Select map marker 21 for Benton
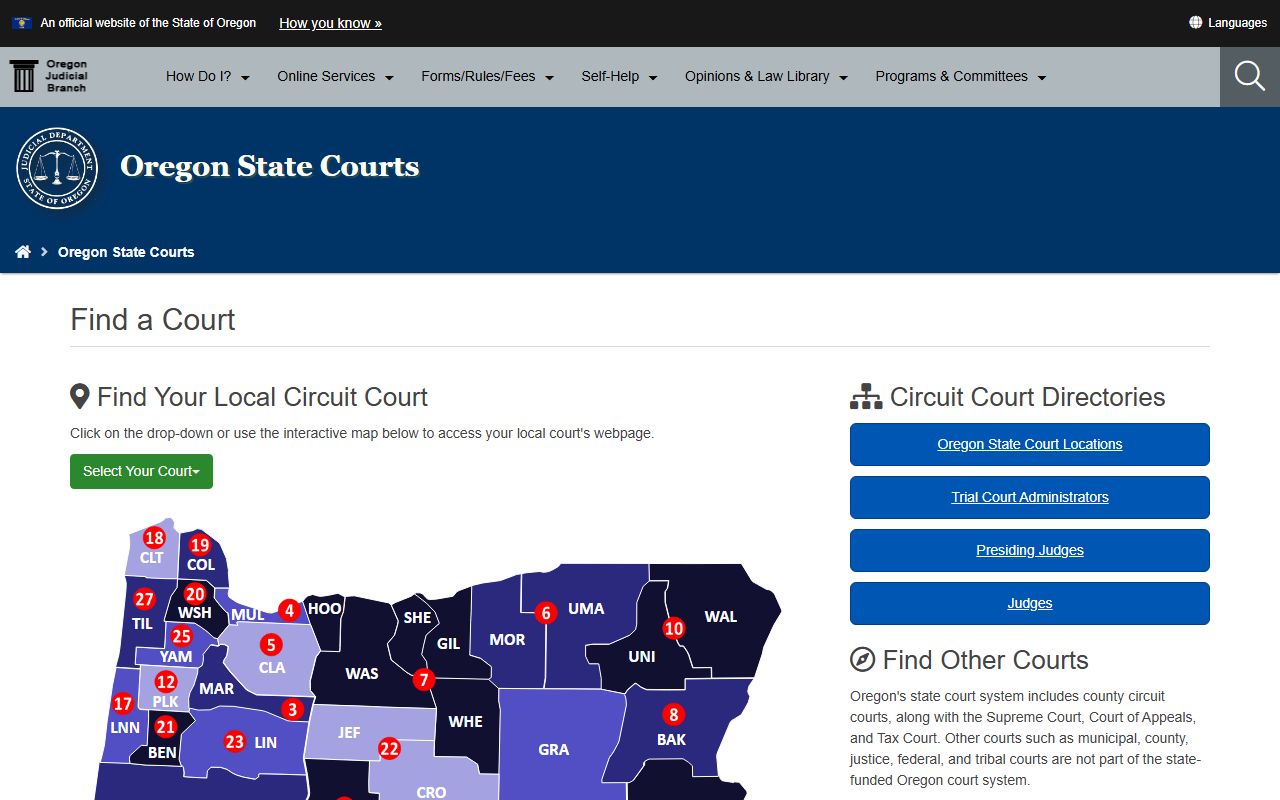 [x=166, y=727]
